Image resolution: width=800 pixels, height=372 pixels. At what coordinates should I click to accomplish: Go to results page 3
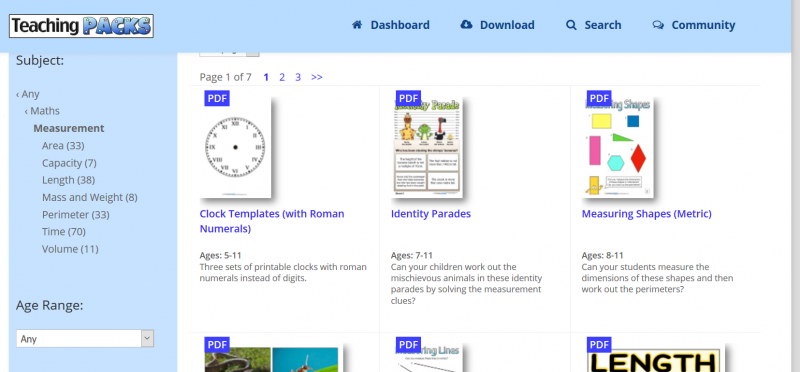[x=298, y=77]
